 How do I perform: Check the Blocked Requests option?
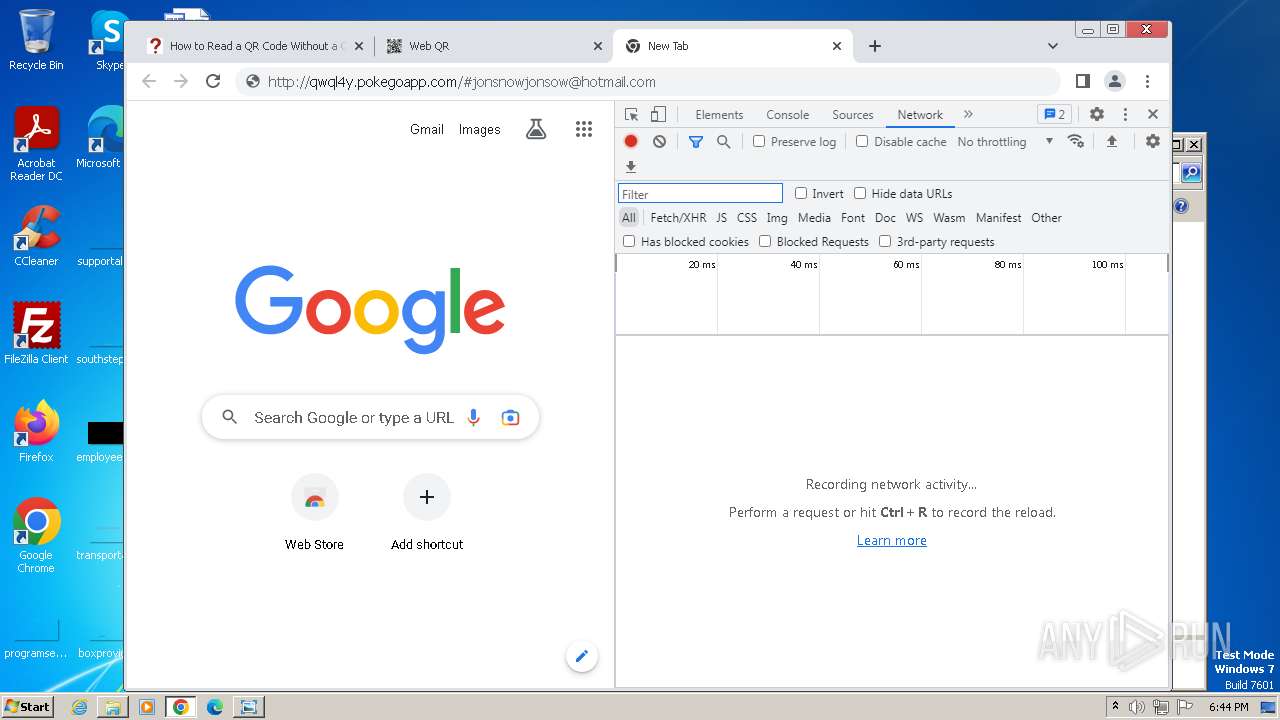[765, 241]
